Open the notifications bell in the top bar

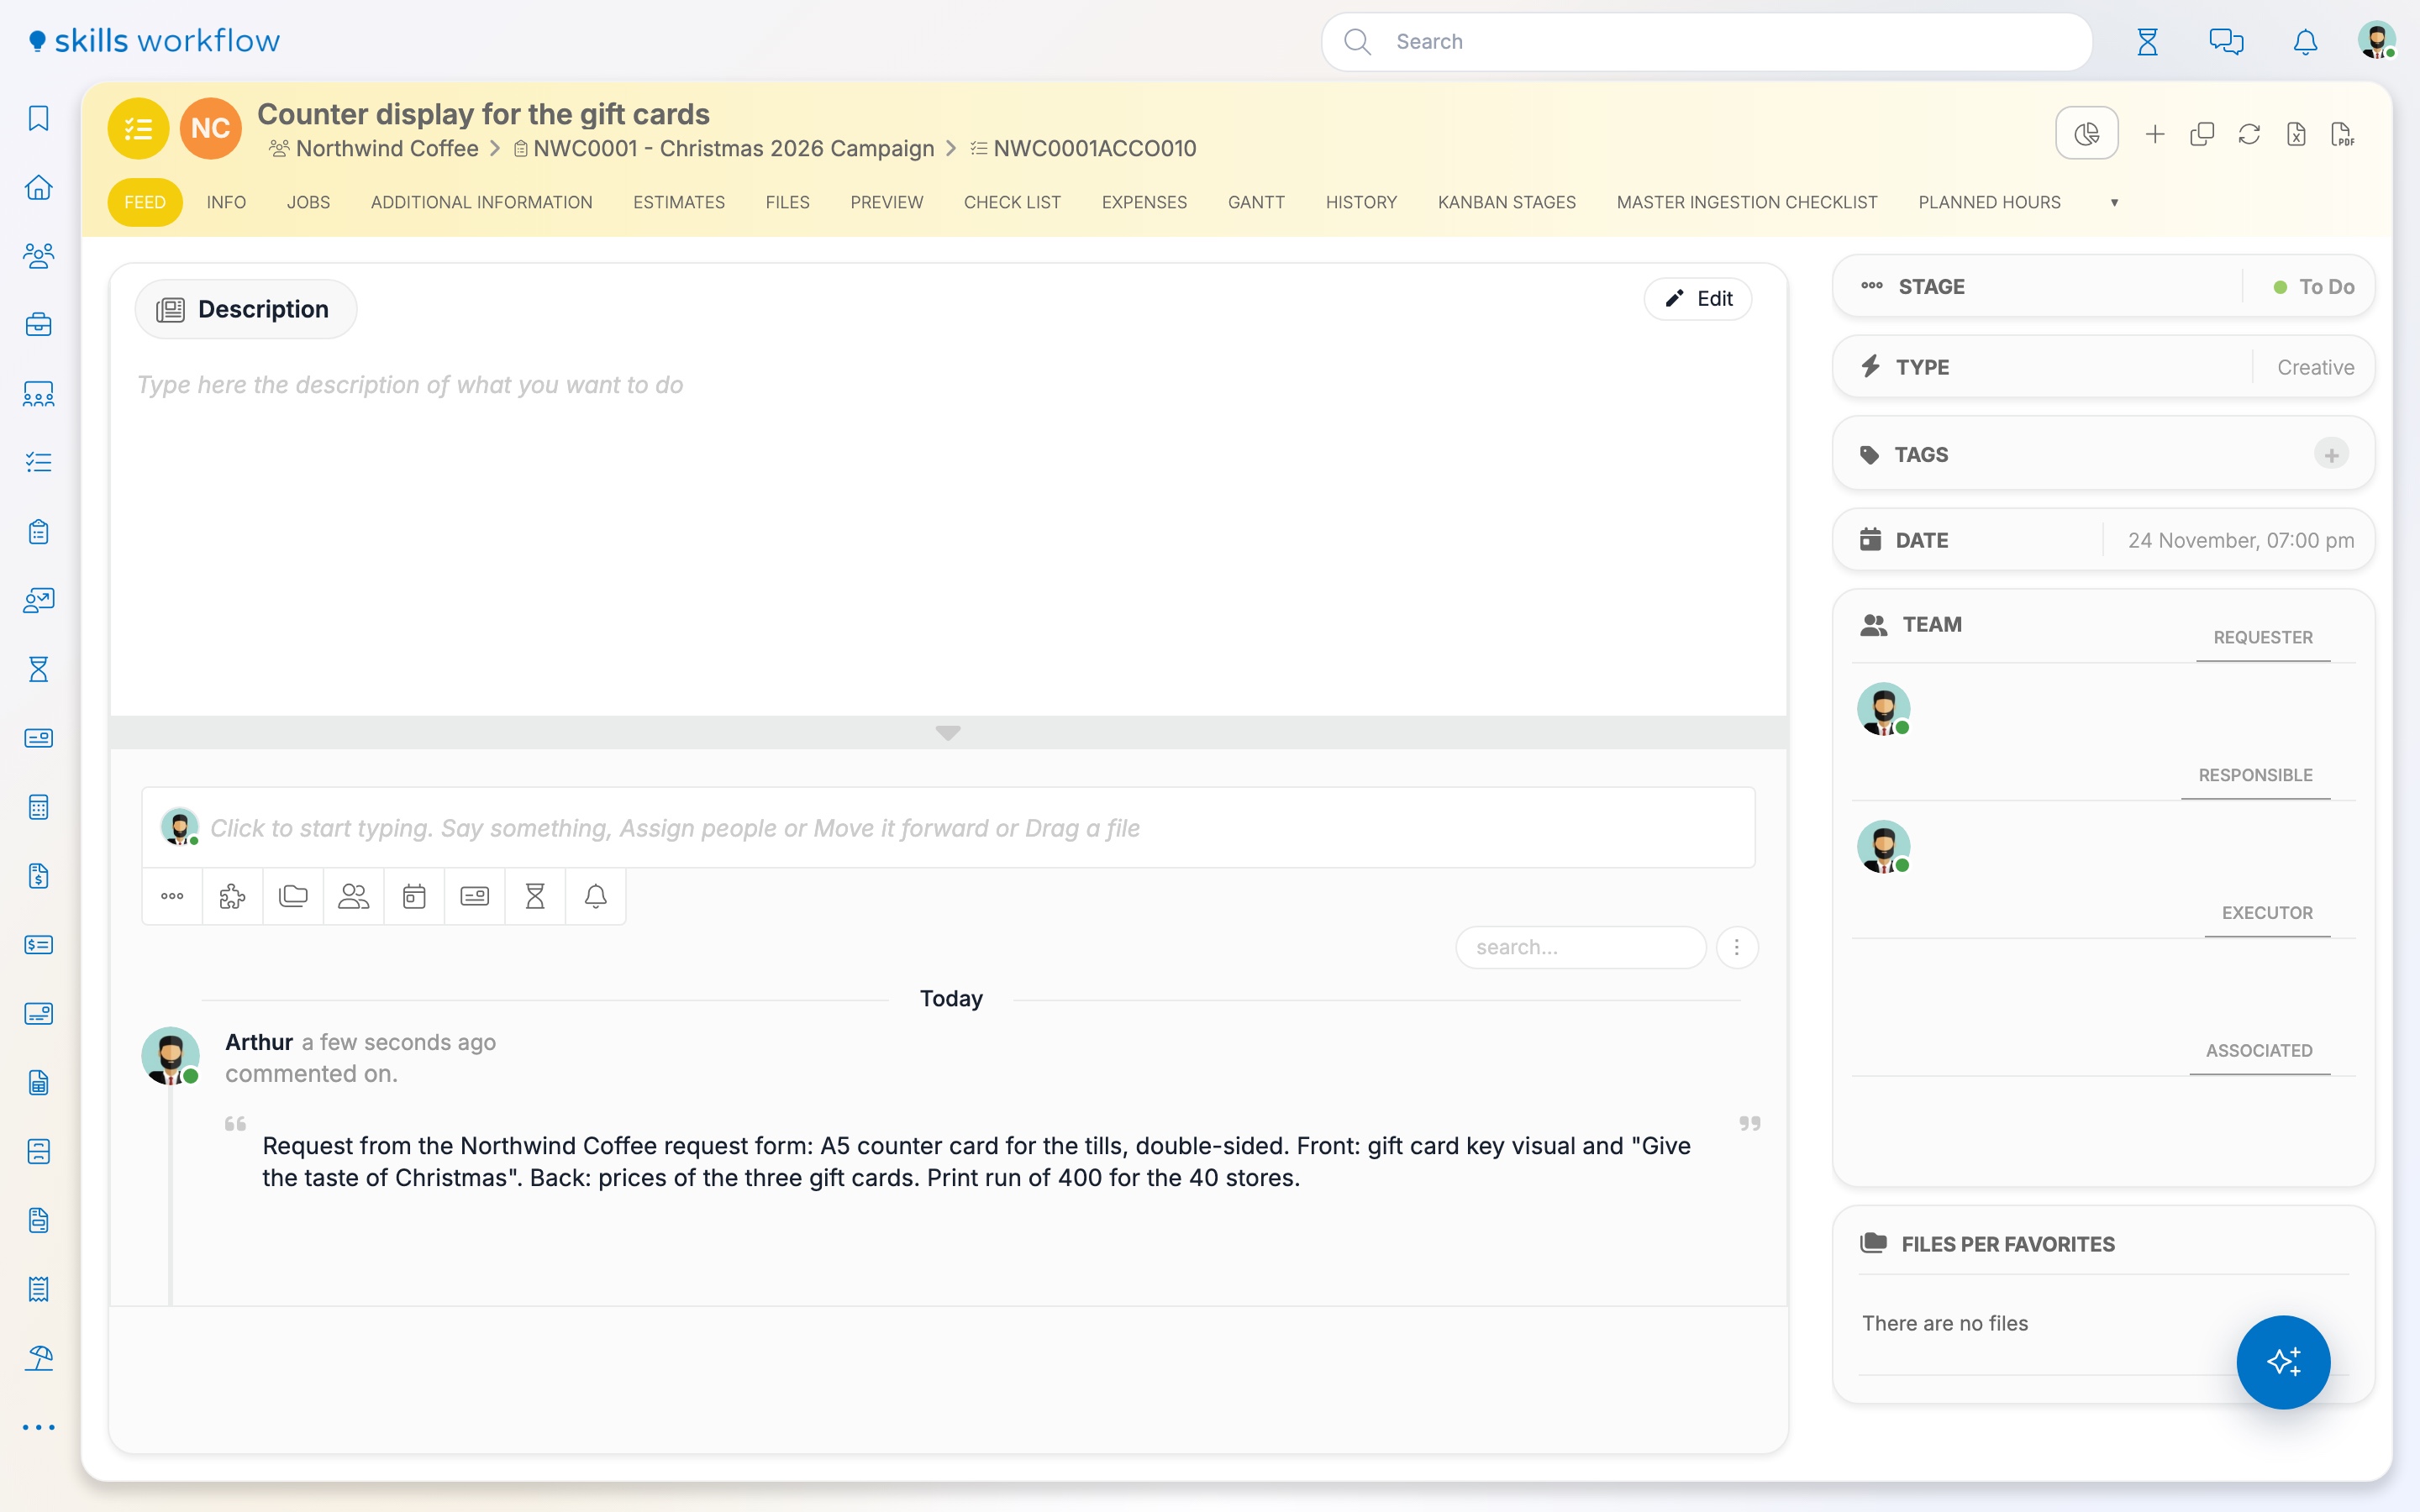(2305, 42)
